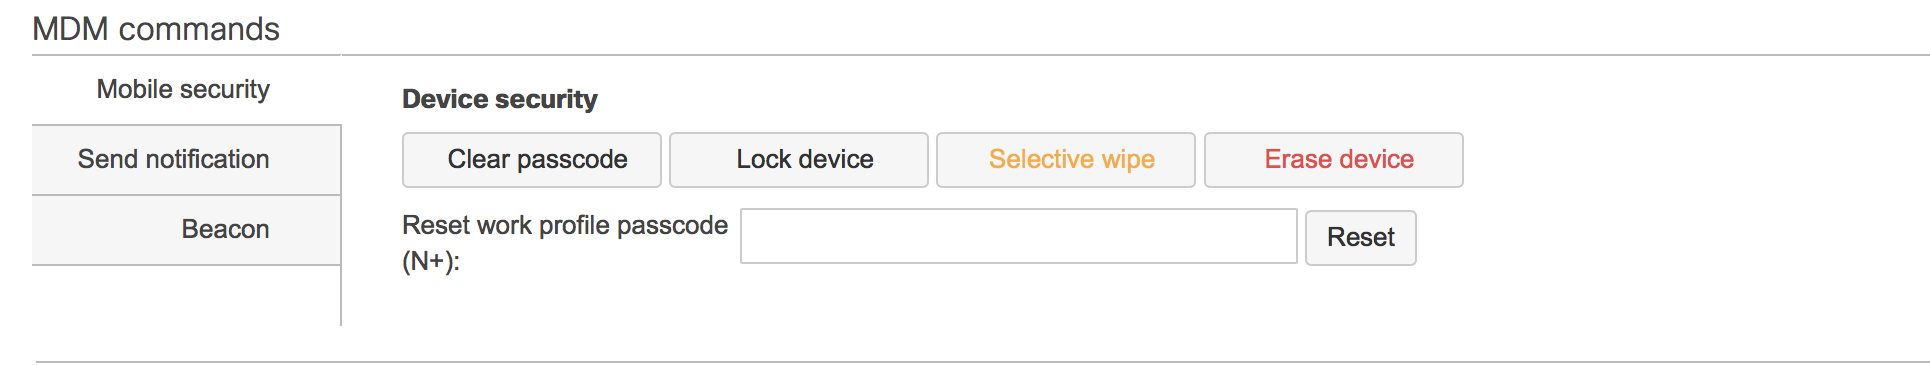
Task: Focus the work profile passcode field
Action: [x=1019, y=236]
